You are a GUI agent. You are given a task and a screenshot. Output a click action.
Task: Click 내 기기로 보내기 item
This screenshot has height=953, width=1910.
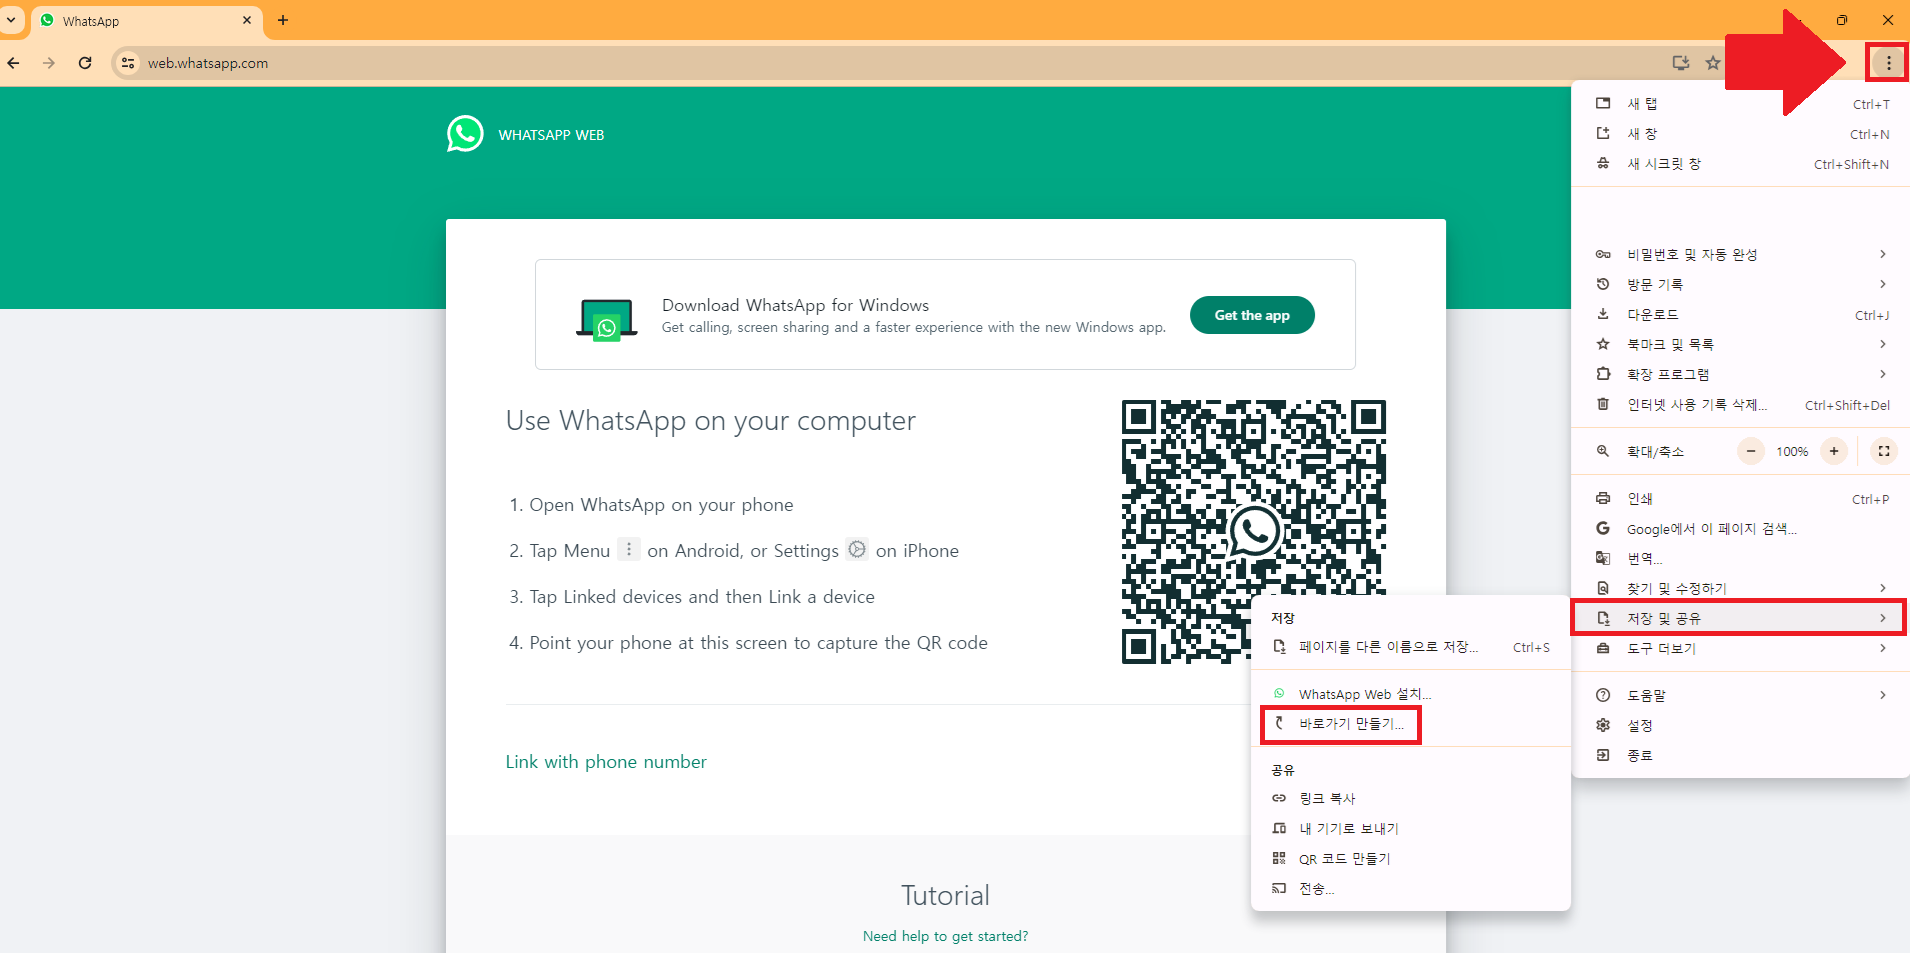point(1411,828)
